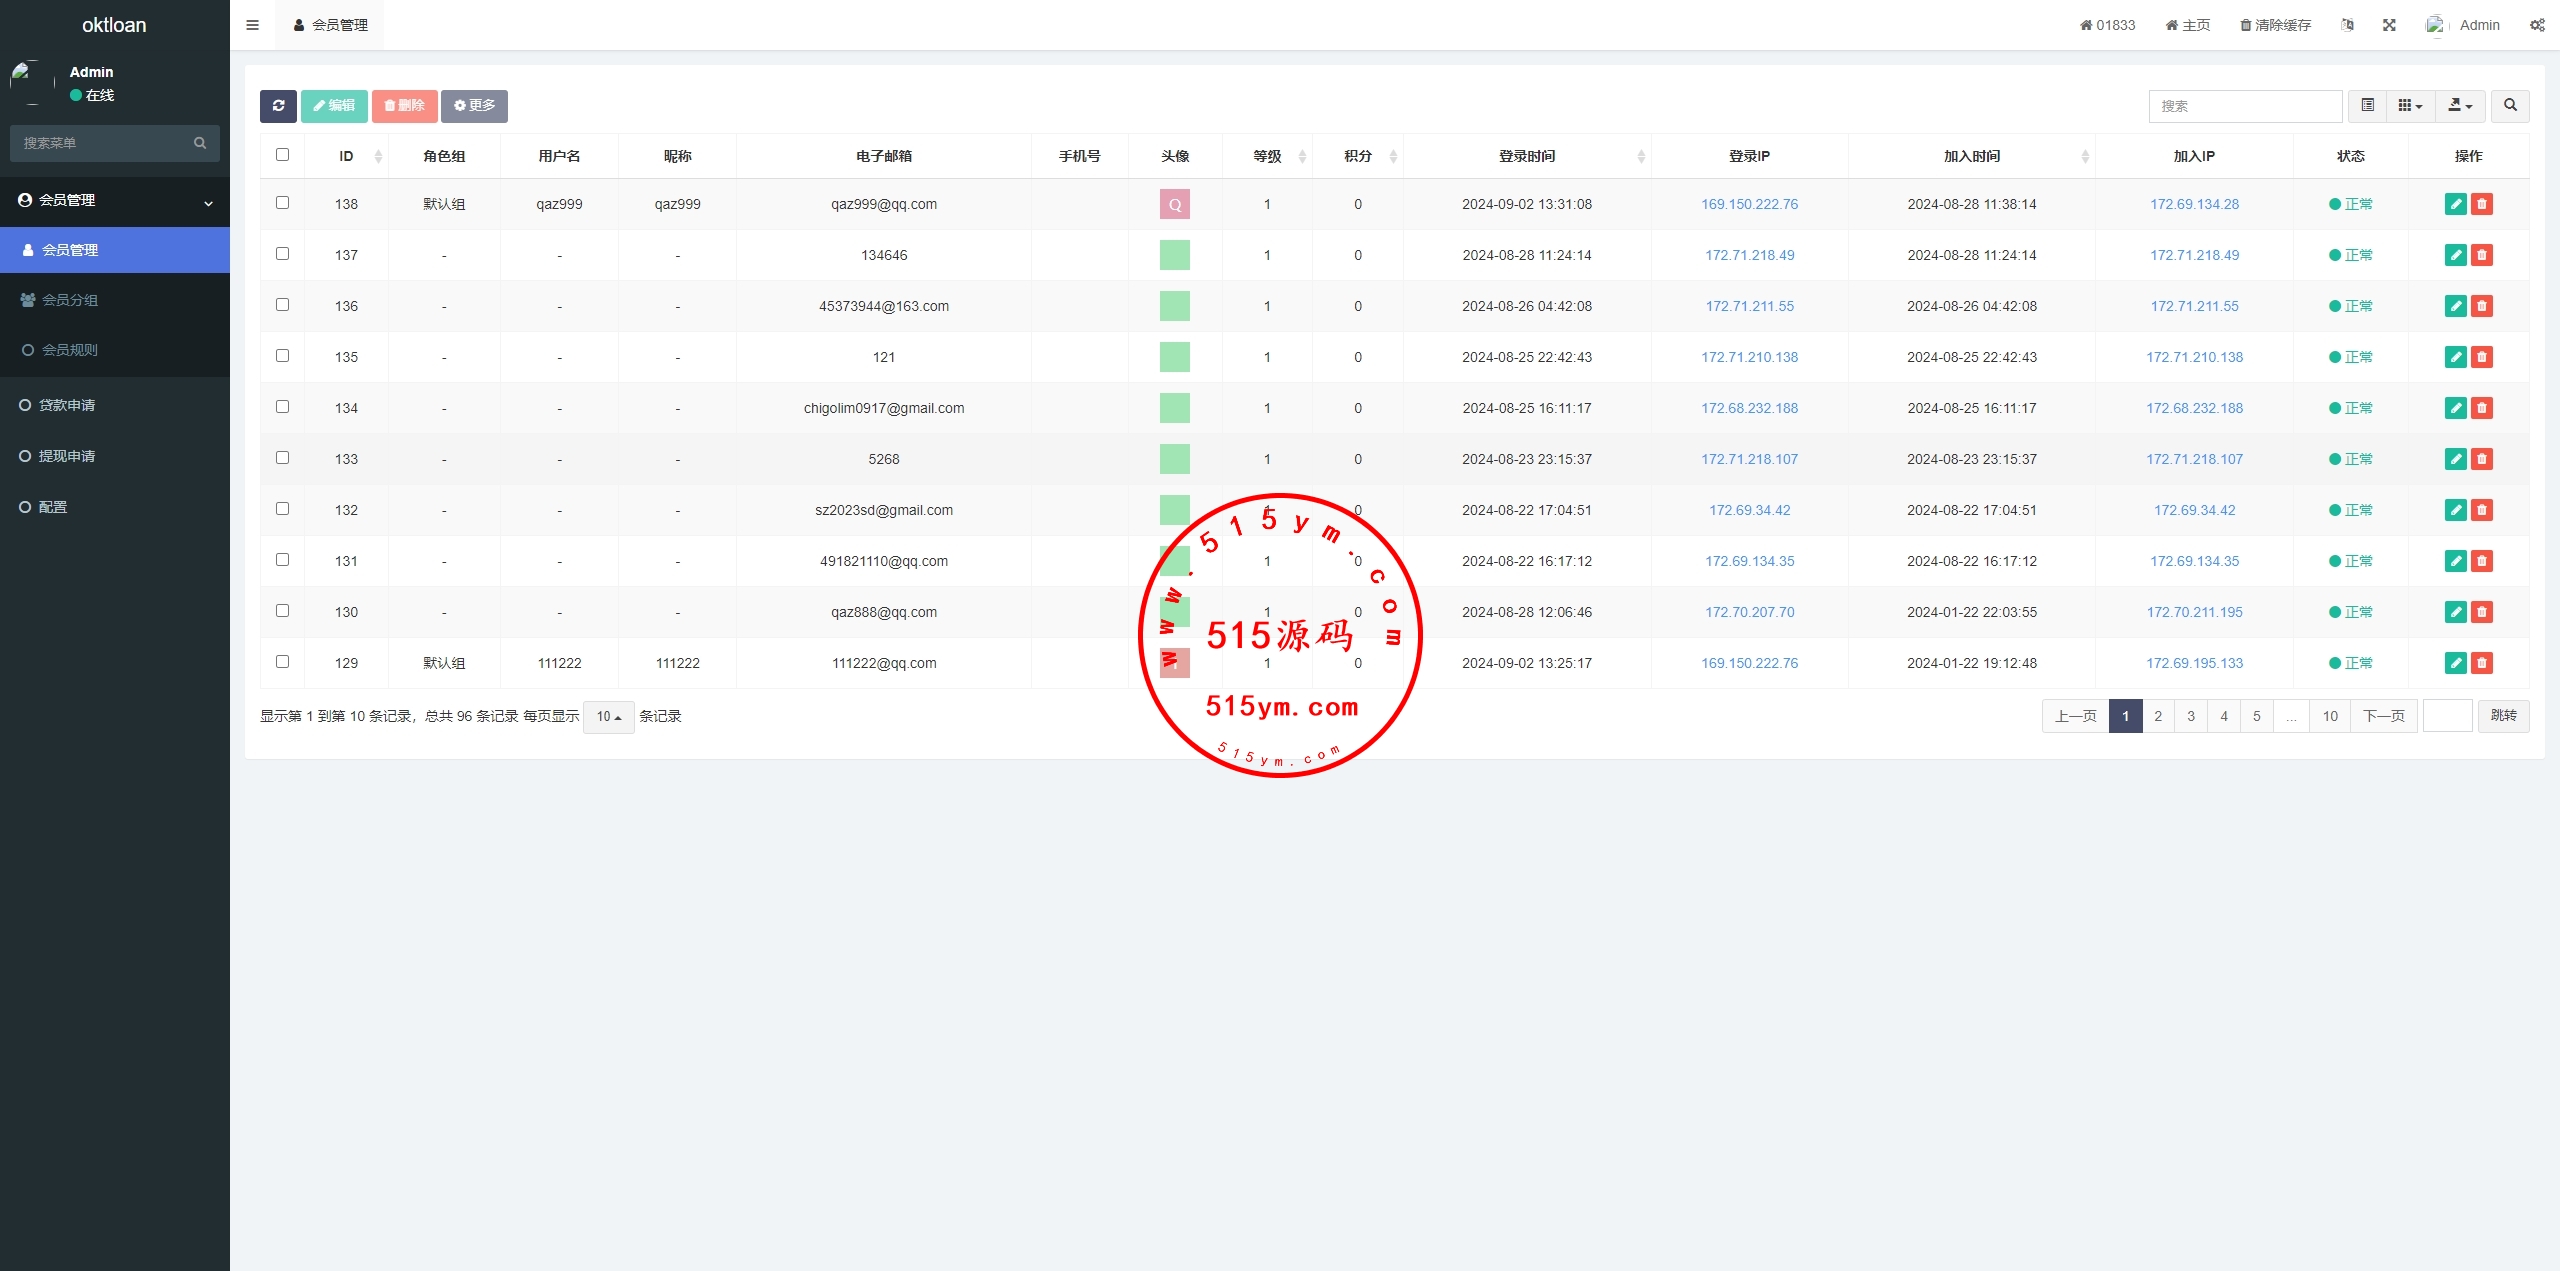2560x1271 pixels.
Task: Click the refresh table button
Action: point(278,106)
